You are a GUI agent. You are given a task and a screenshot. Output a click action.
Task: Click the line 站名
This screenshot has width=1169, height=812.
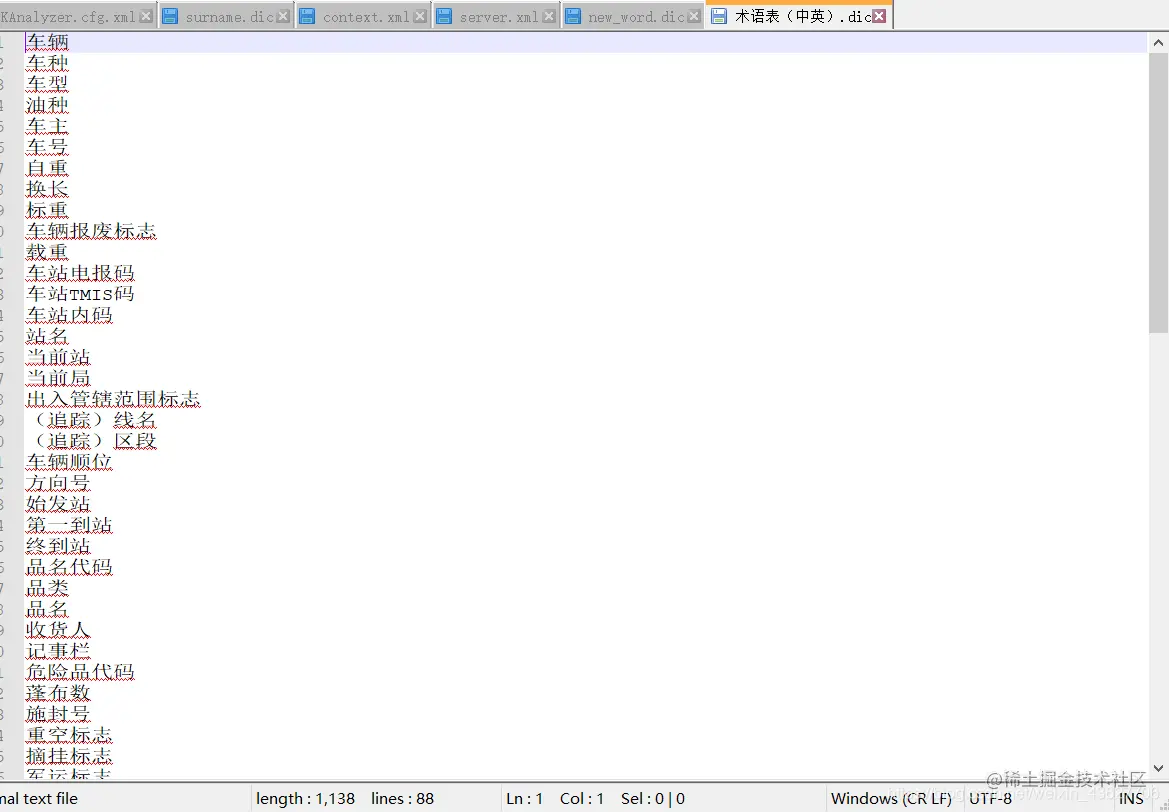click(x=47, y=336)
